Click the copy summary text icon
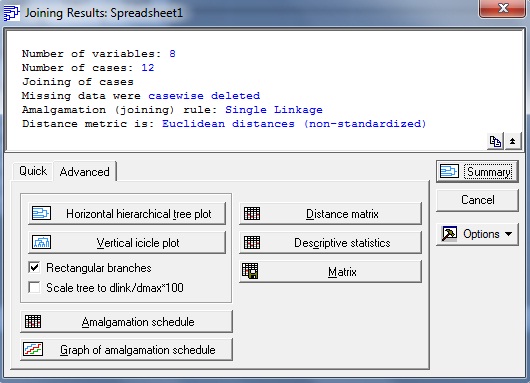The height and width of the screenshot is (383, 530). [x=495, y=141]
